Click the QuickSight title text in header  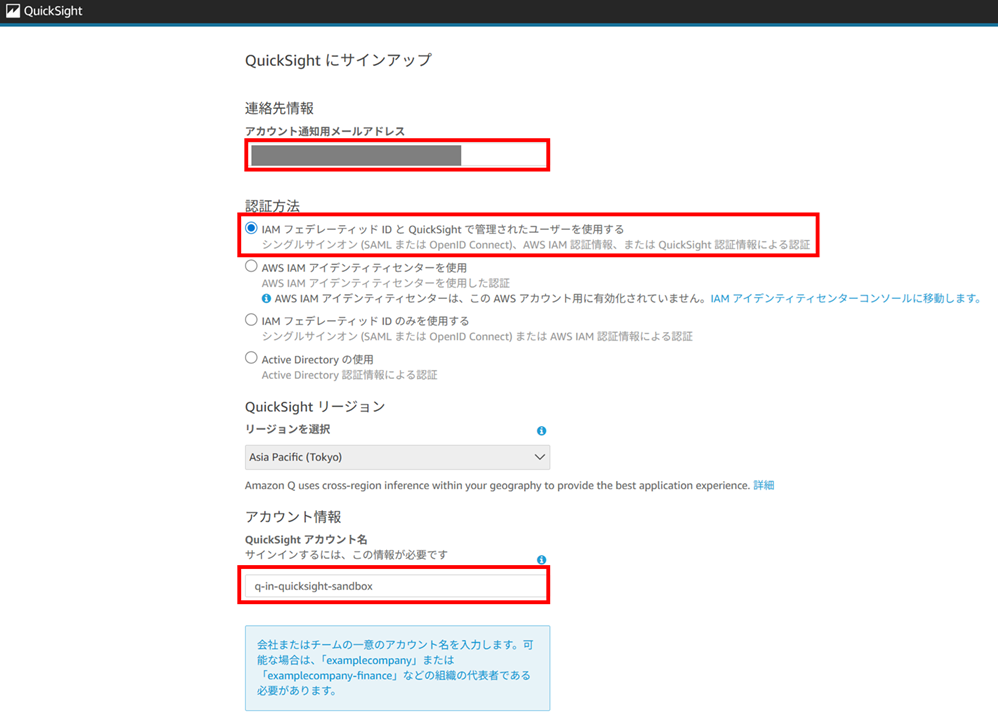(53, 11)
